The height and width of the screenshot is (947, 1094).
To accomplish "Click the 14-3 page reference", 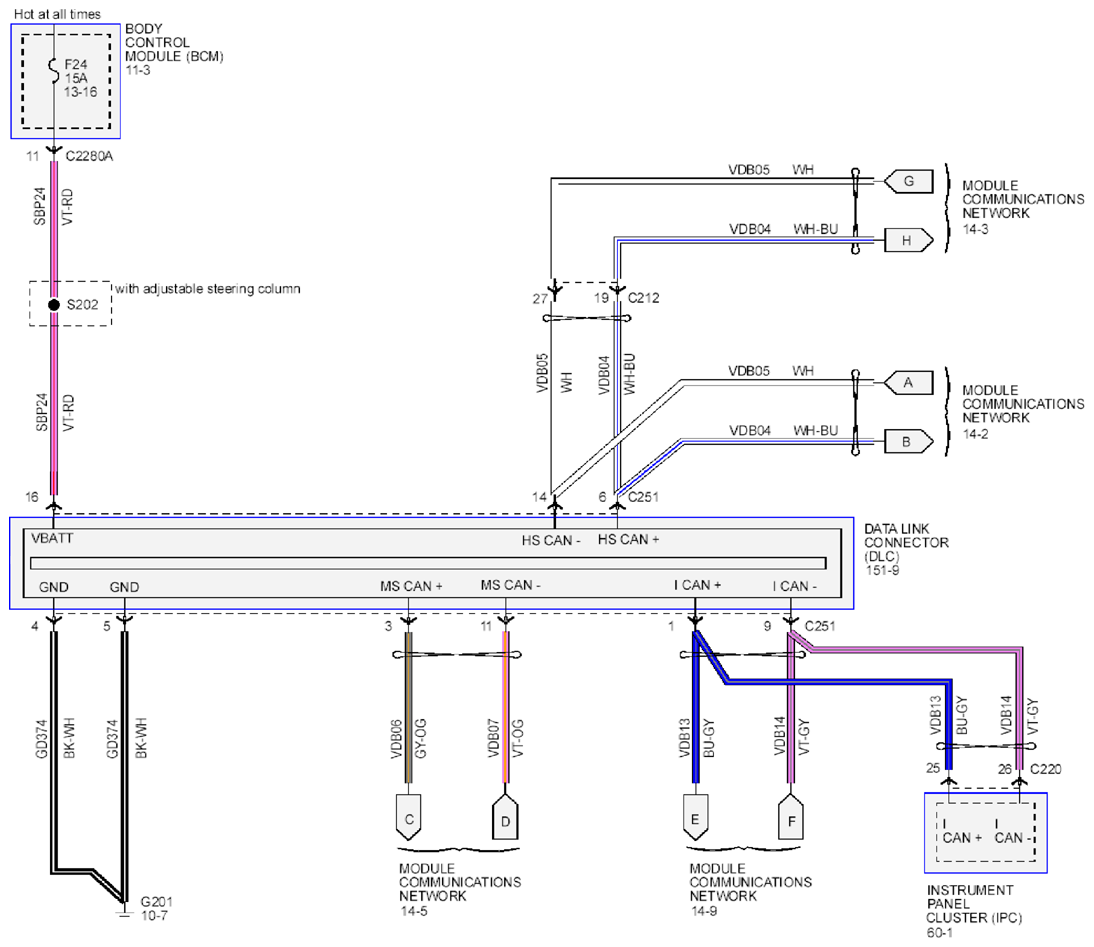I will (x=975, y=229).
